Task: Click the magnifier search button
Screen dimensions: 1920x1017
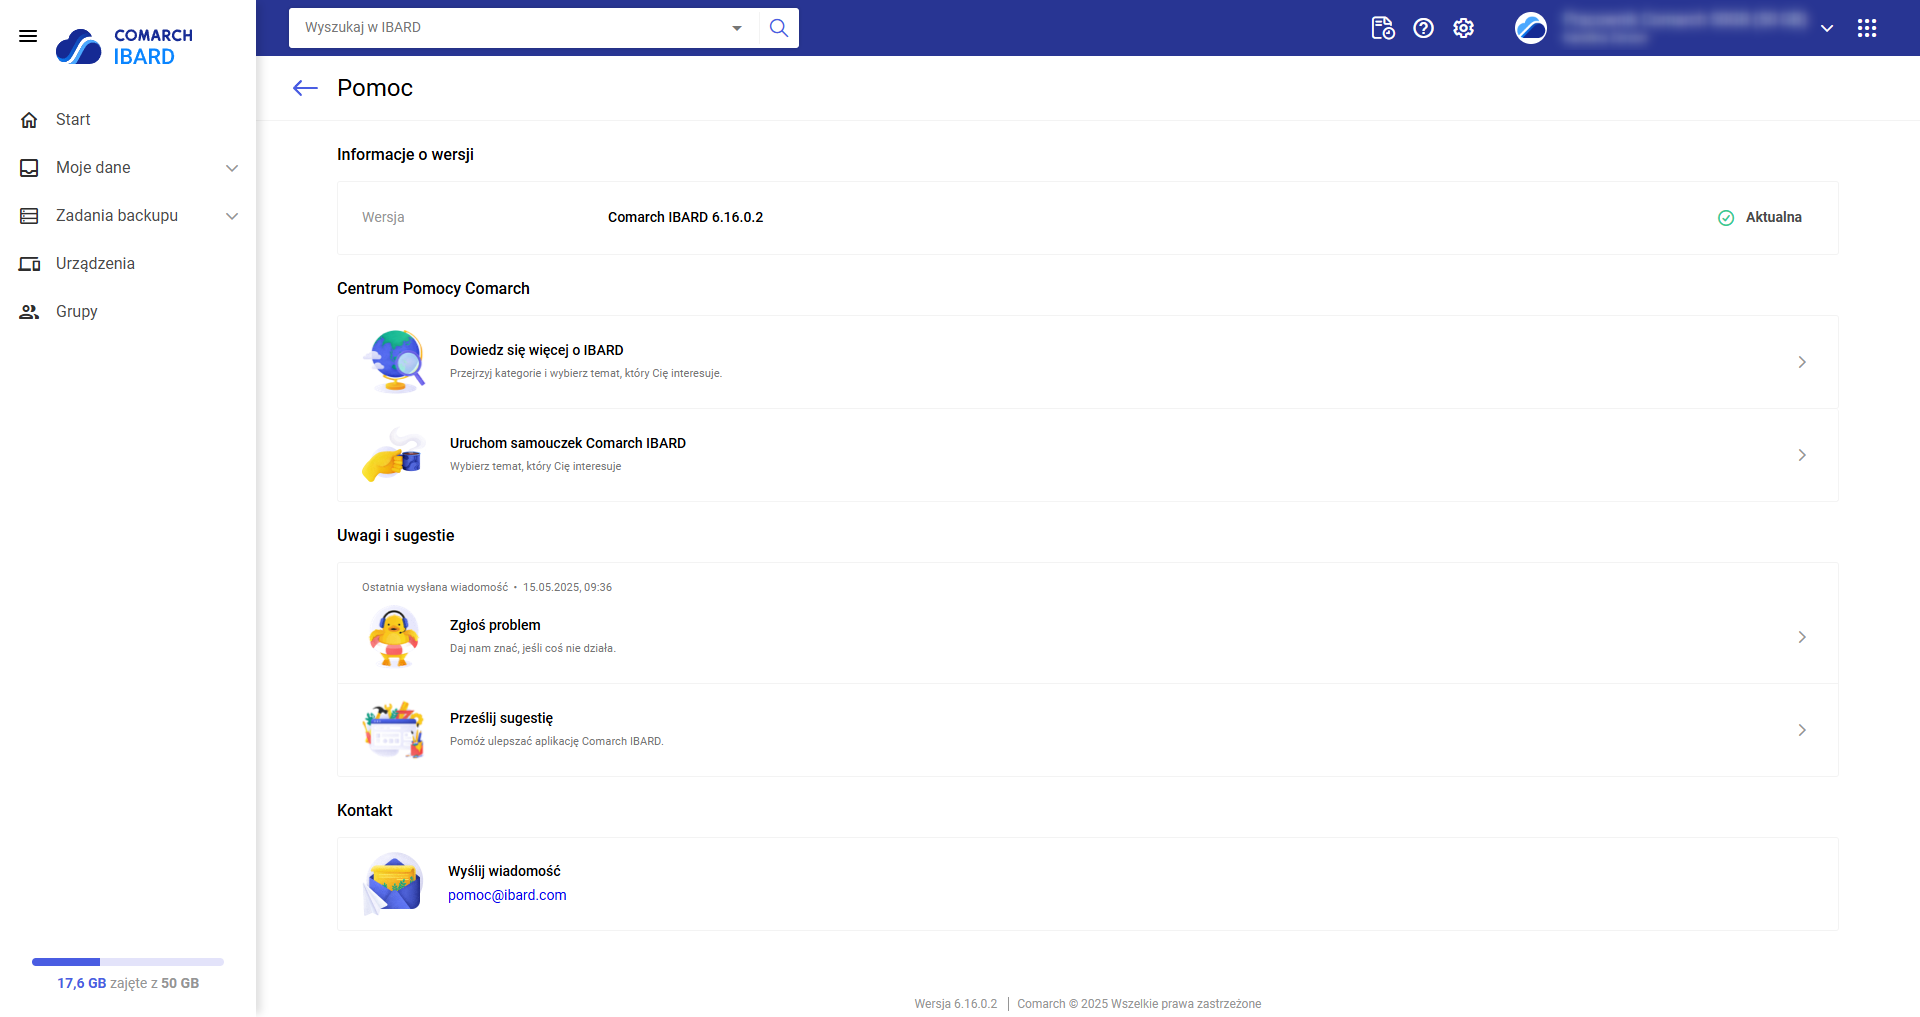Action: tap(779, 28)
